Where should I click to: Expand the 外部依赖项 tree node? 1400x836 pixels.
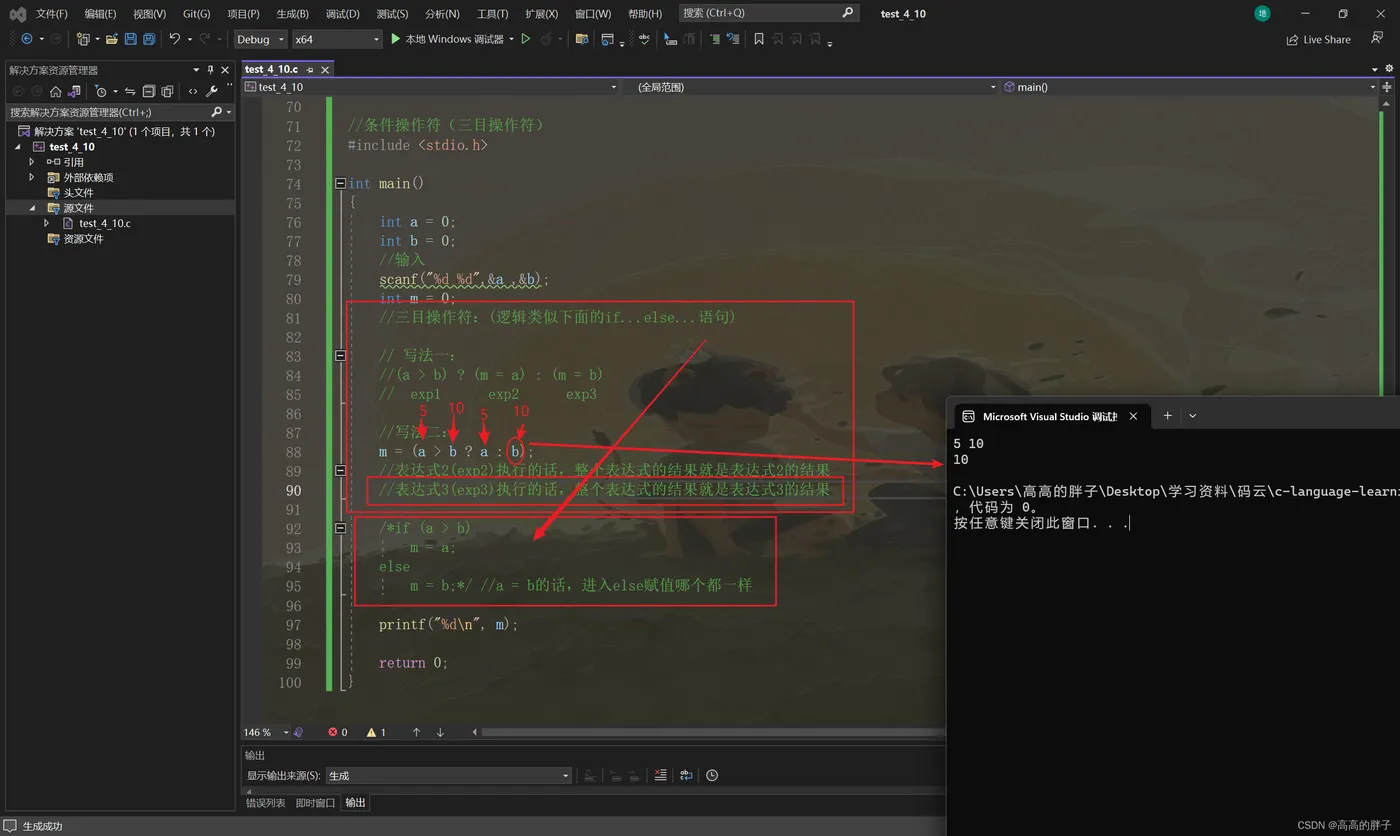[x=32, y=177]
